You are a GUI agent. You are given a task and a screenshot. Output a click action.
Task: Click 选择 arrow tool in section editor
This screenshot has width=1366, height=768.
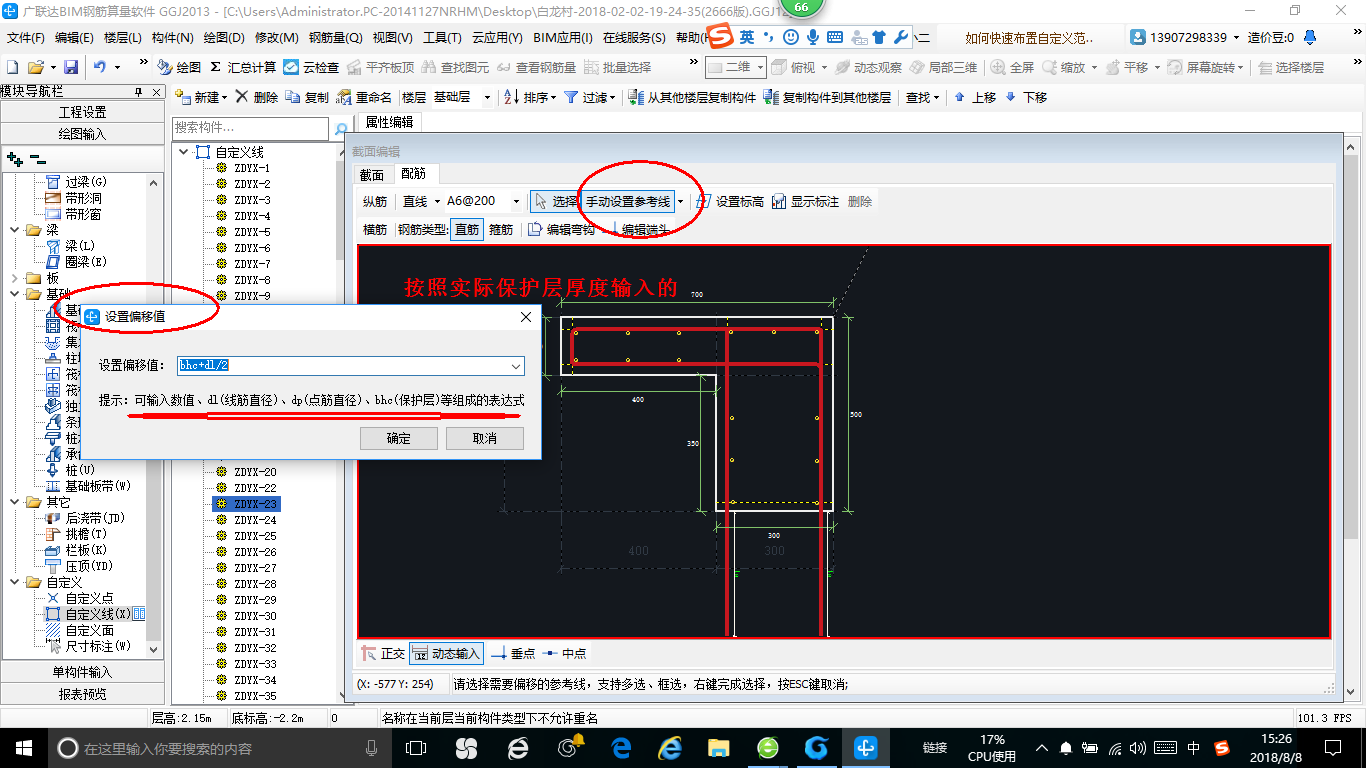[x=555, y=201]
